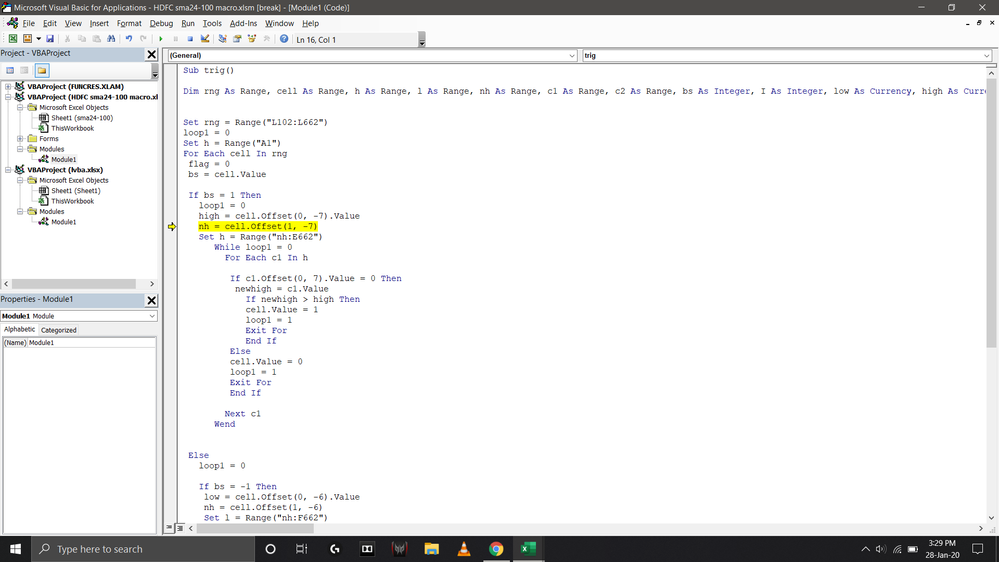
Task: Click Full Module View button
Action: coord(180,528)
